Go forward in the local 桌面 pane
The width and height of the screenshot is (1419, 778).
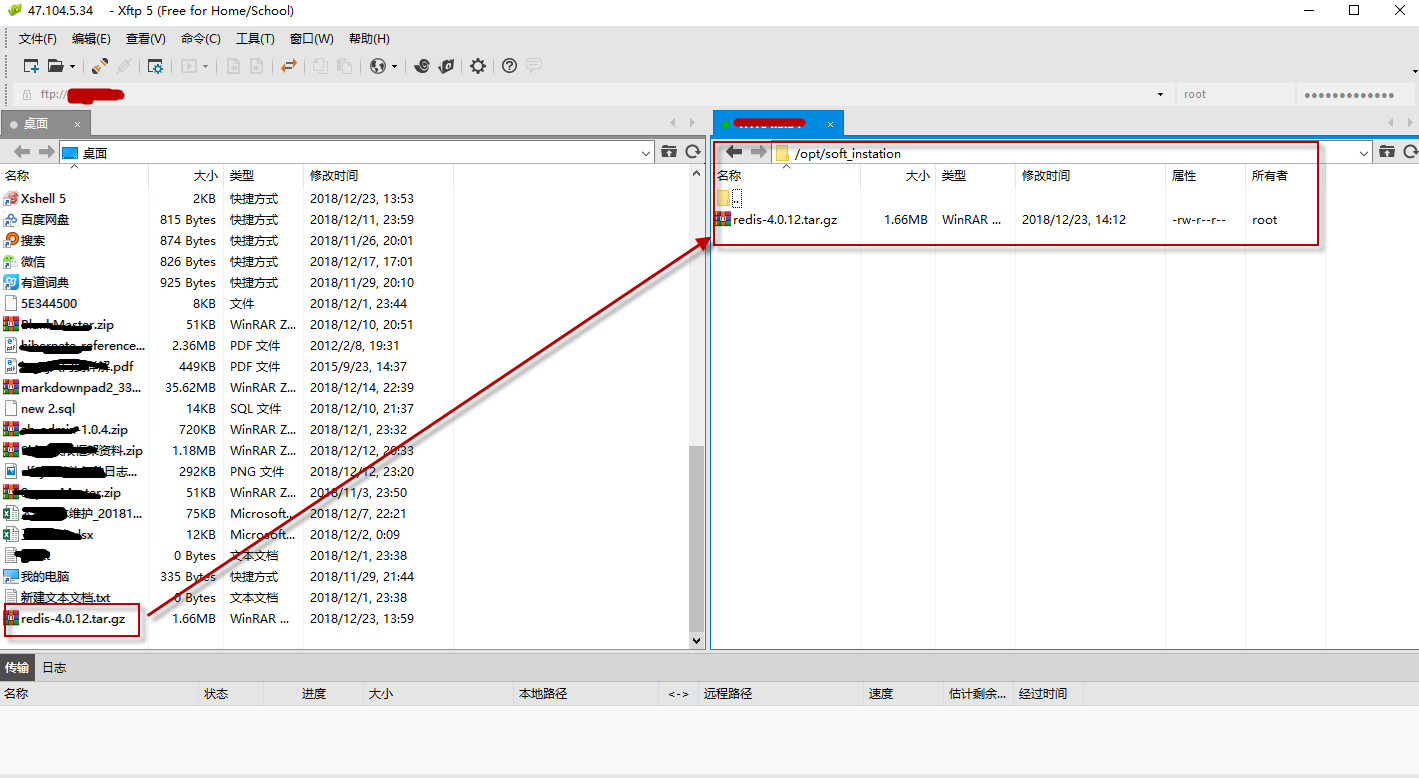(46, 152)
